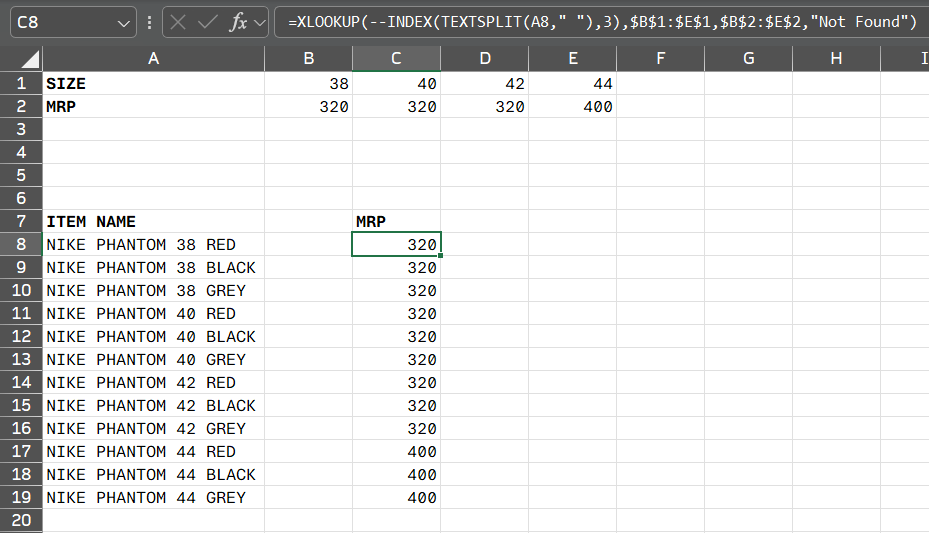Click MRP result 320 in row 16
The width and height of the screenshot is (929, 533).
tap(396, 429)
